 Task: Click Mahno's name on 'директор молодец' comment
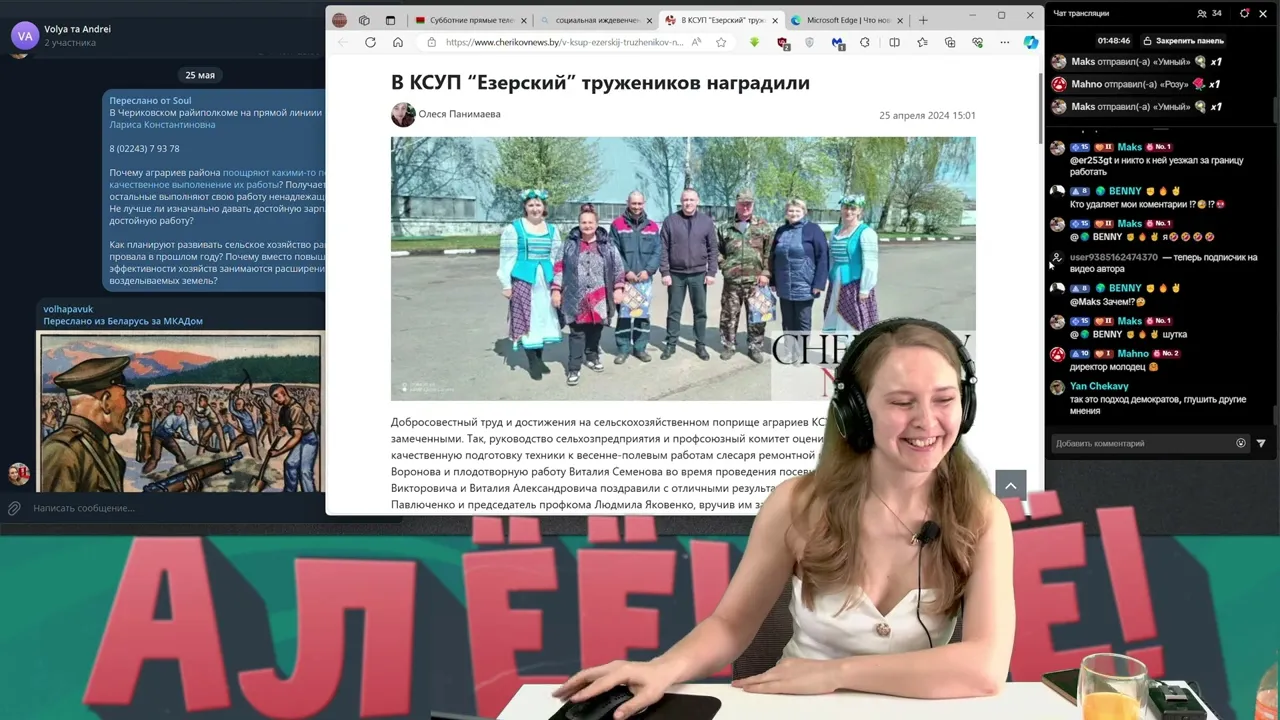coord(1133,354)
